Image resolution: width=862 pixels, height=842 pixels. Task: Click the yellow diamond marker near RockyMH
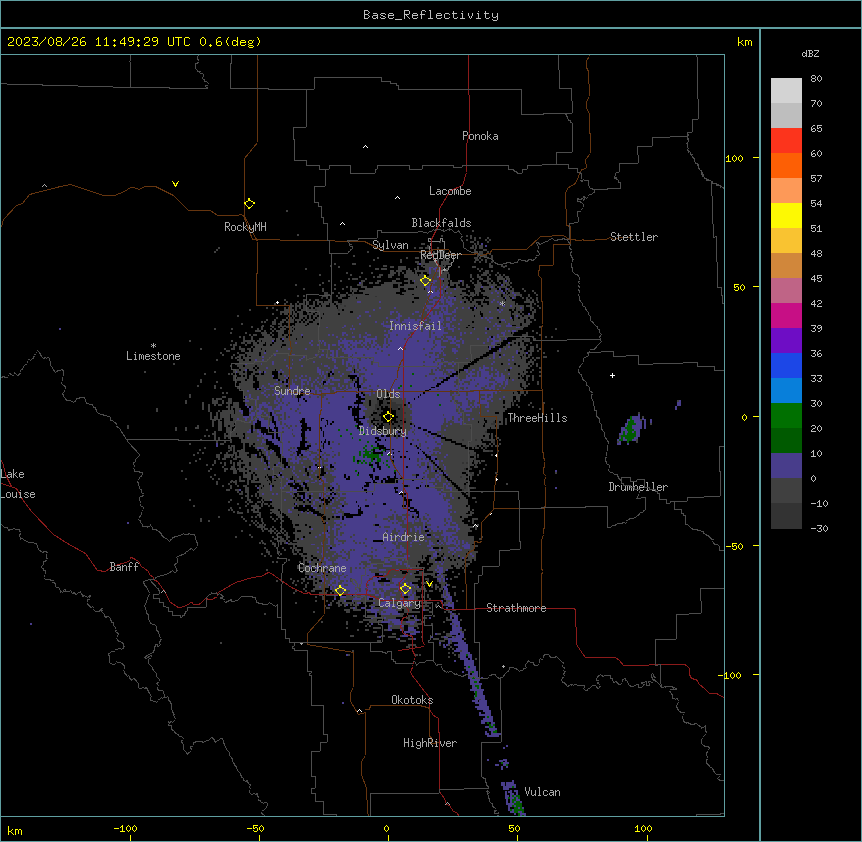[250, 203]
